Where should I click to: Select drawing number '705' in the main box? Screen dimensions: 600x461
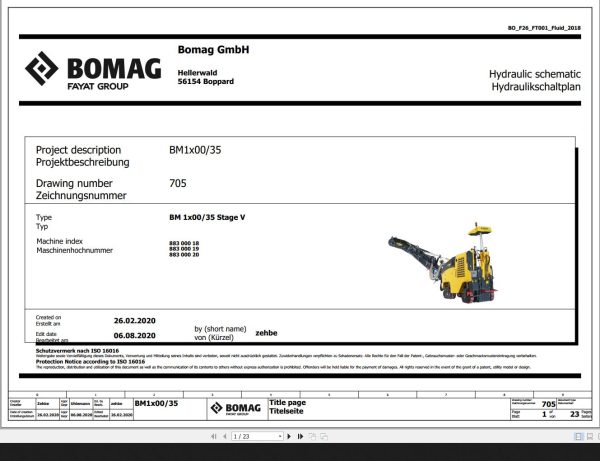tap(178, 183)
